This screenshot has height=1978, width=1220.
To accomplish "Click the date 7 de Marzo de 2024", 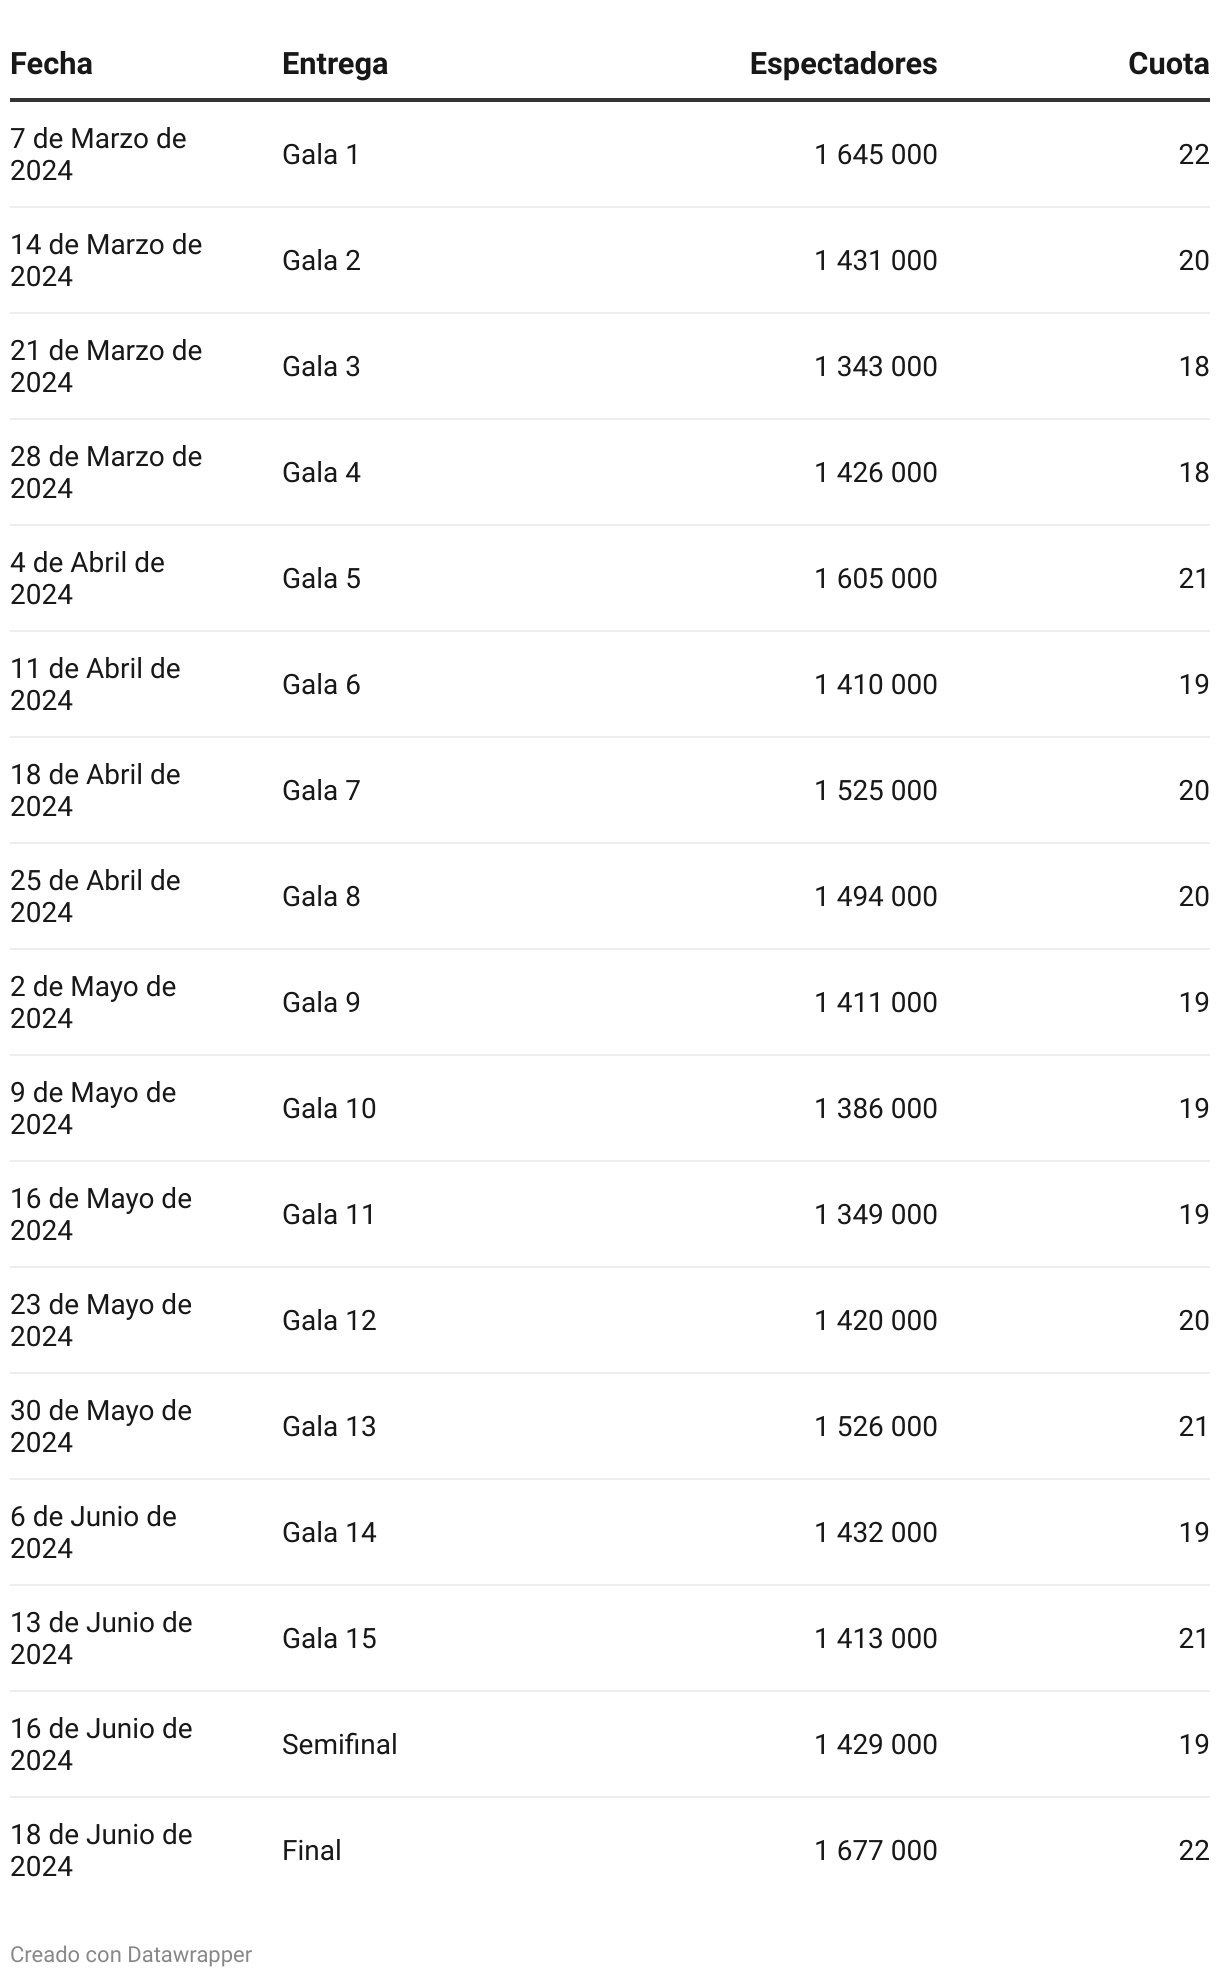I will (x=98, y=154).
